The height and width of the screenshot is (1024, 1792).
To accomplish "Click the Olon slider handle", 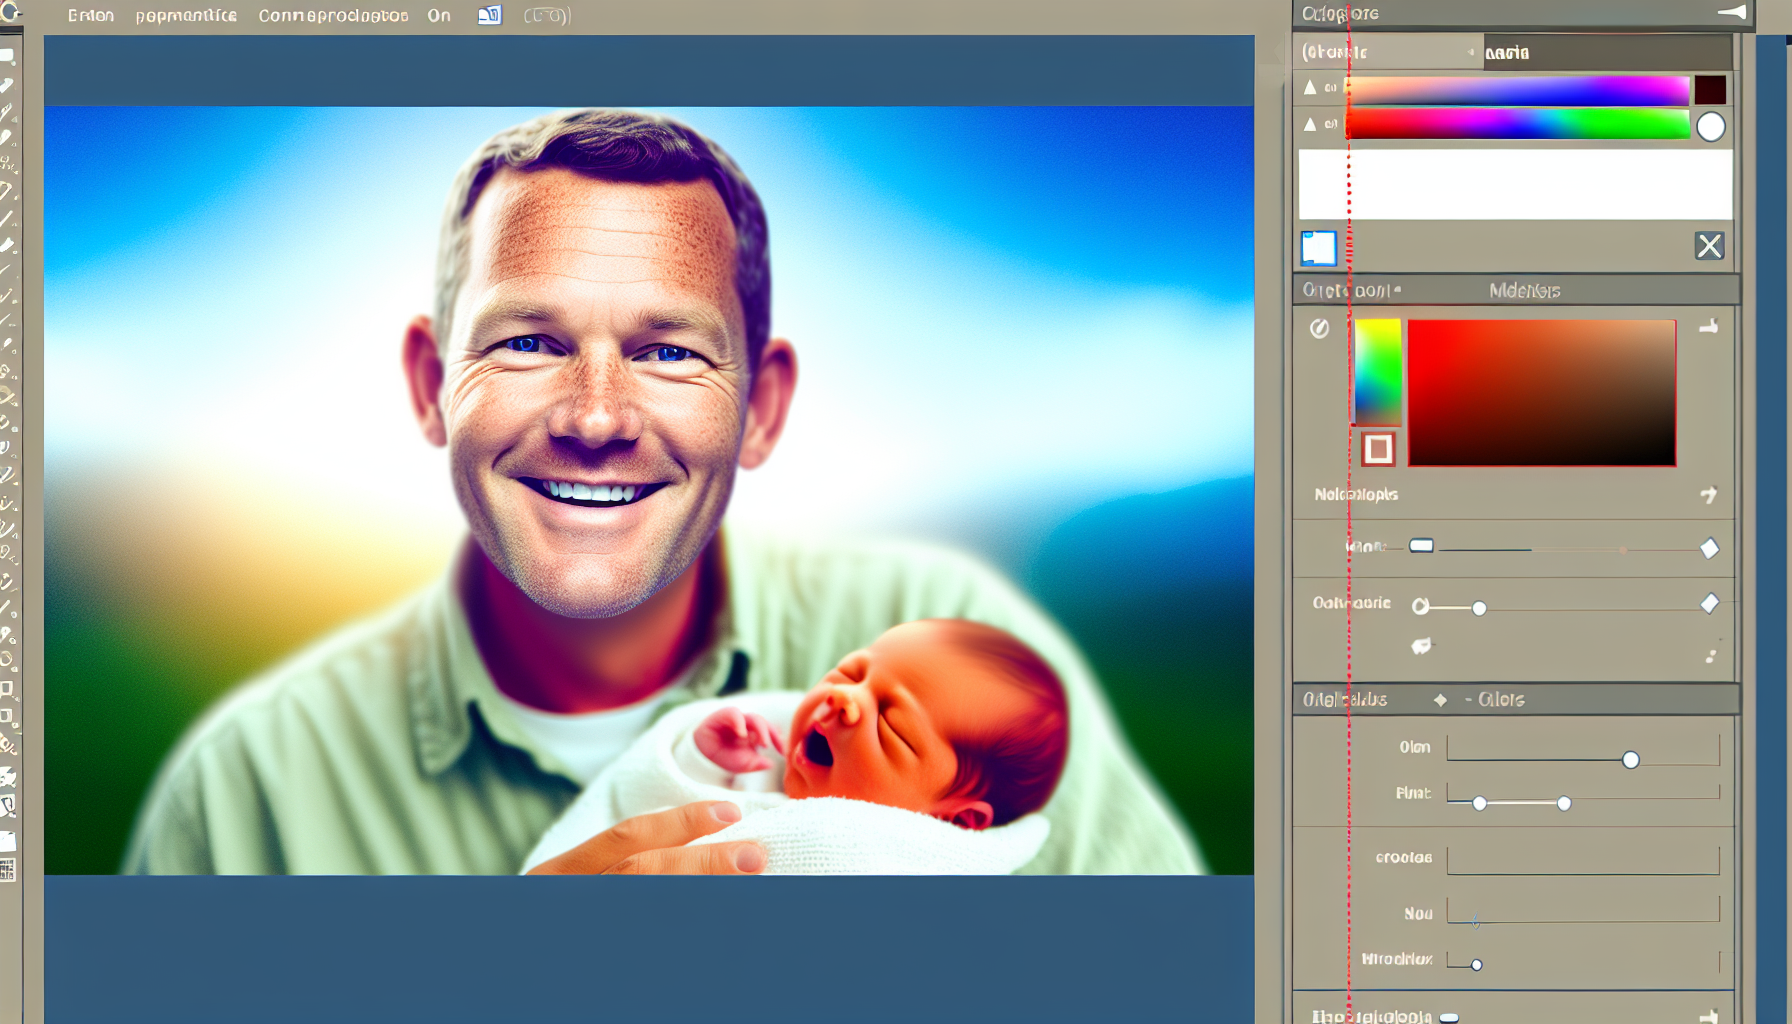I will [1630, 760].
